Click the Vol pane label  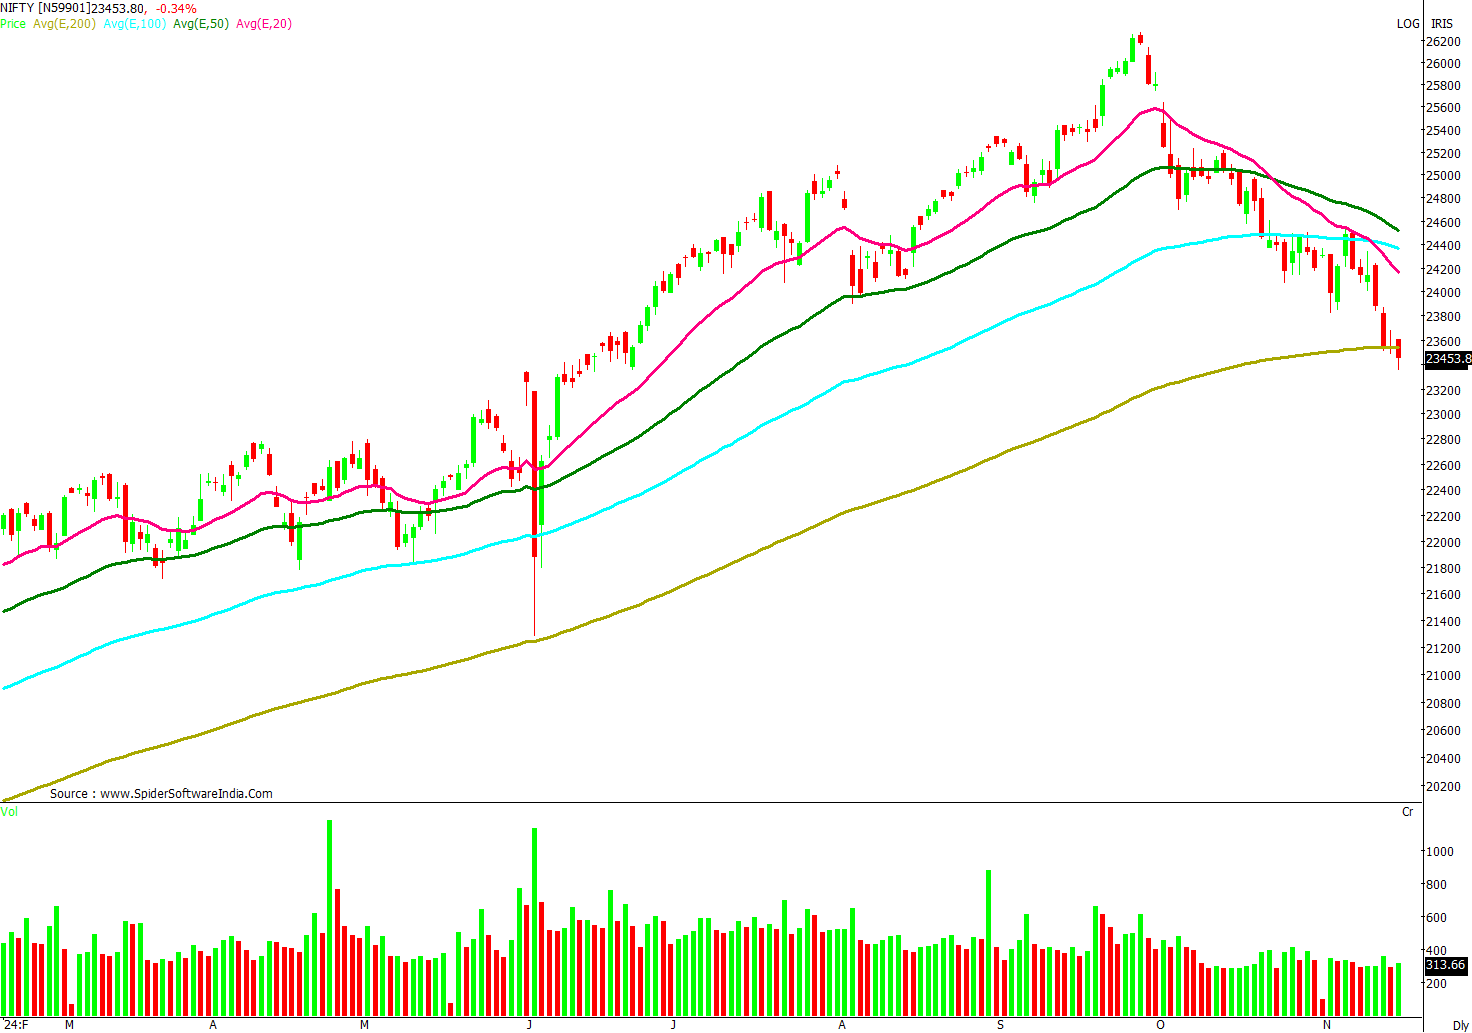[9, 811]
